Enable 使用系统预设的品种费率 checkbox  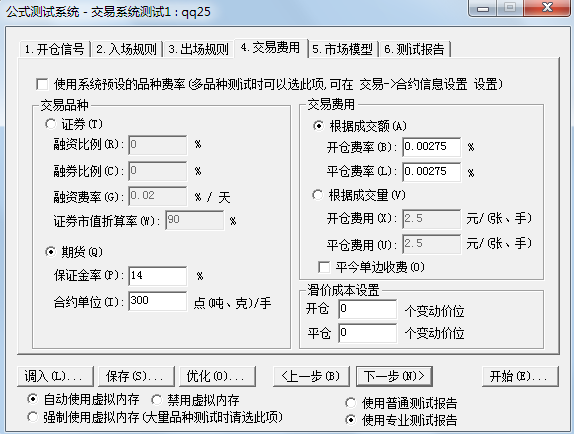[42, 85]
